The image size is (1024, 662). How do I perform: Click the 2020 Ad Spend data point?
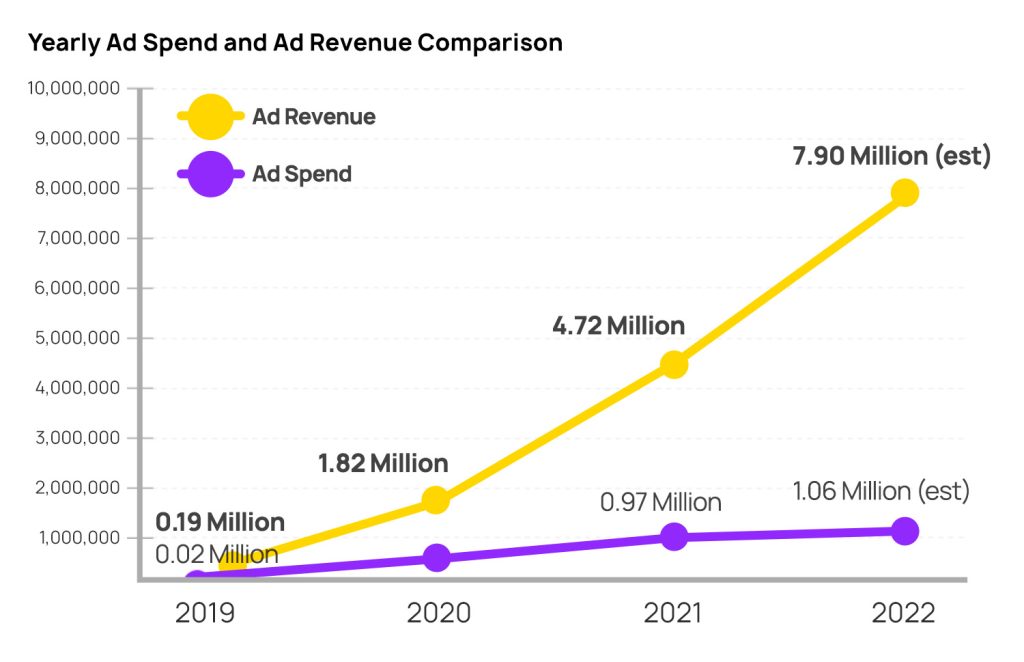436,558
